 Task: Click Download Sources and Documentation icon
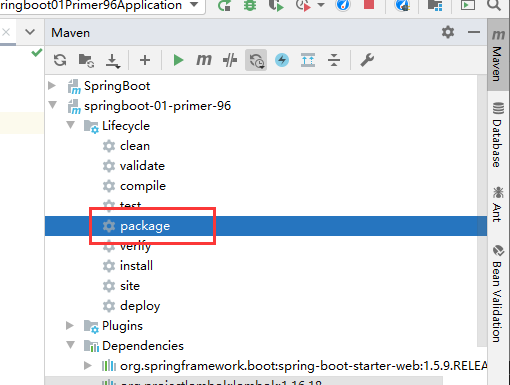coord(113,61)
